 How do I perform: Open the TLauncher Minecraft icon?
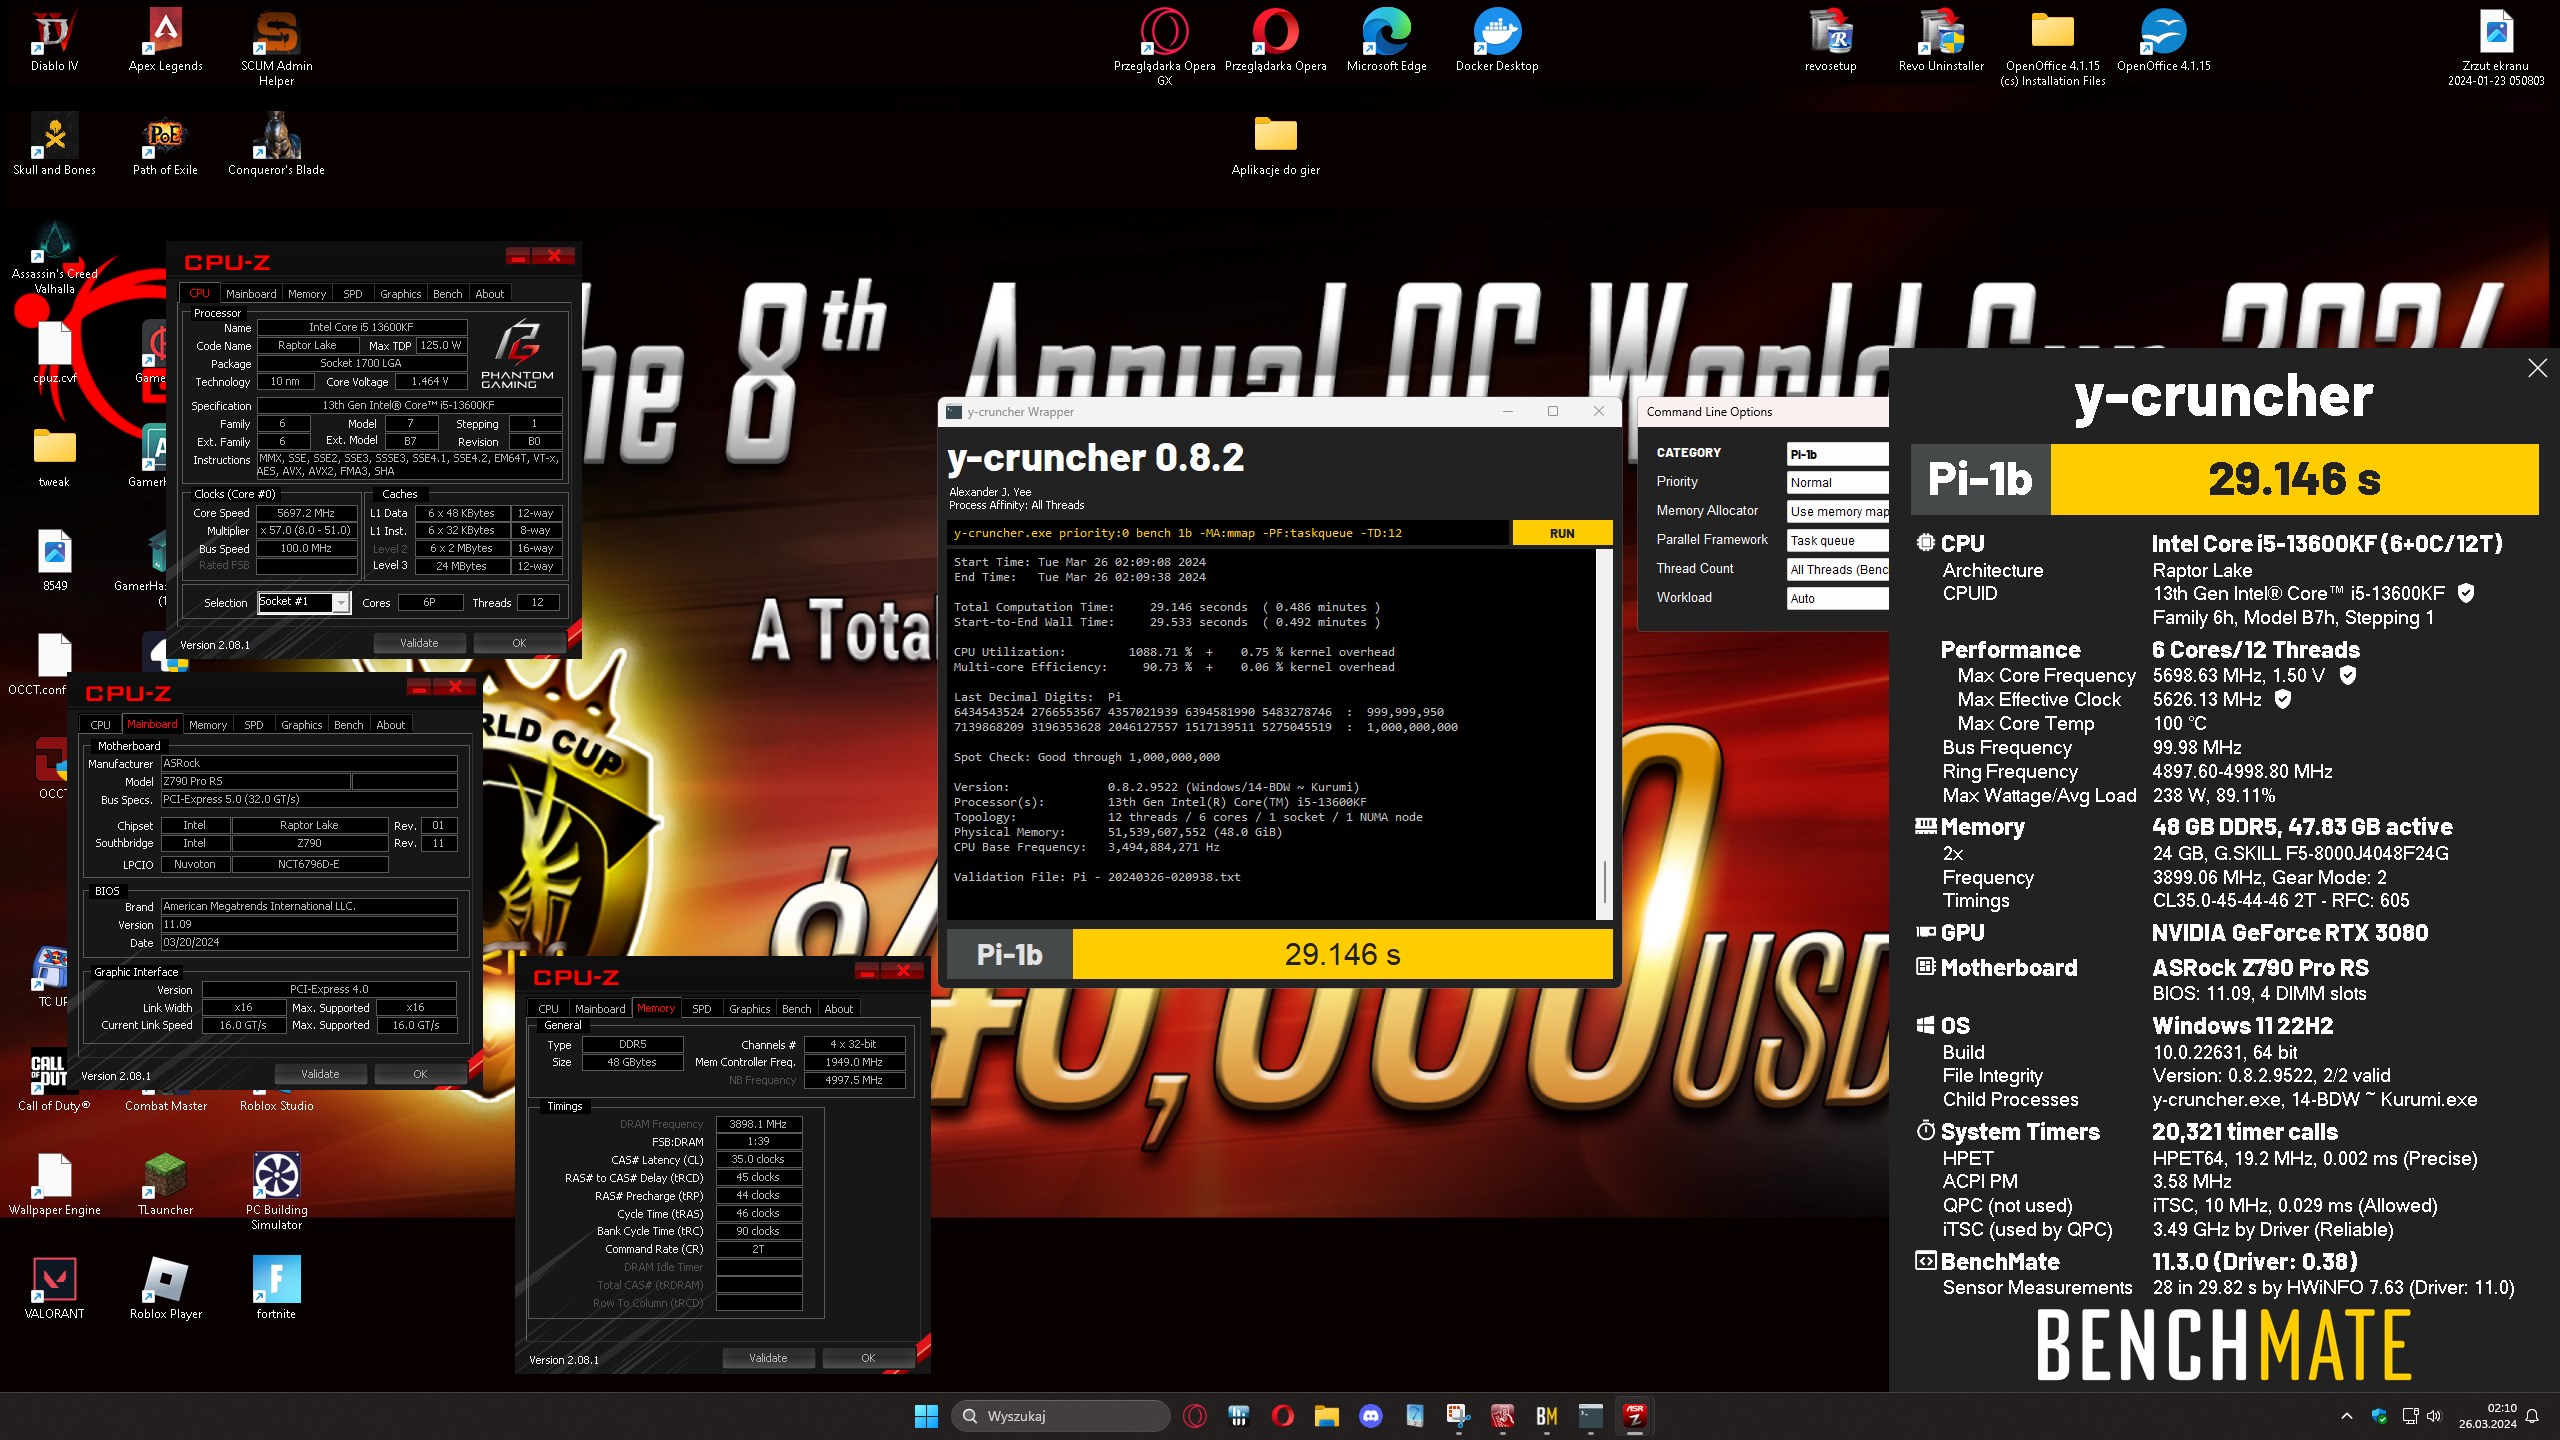166,1184
